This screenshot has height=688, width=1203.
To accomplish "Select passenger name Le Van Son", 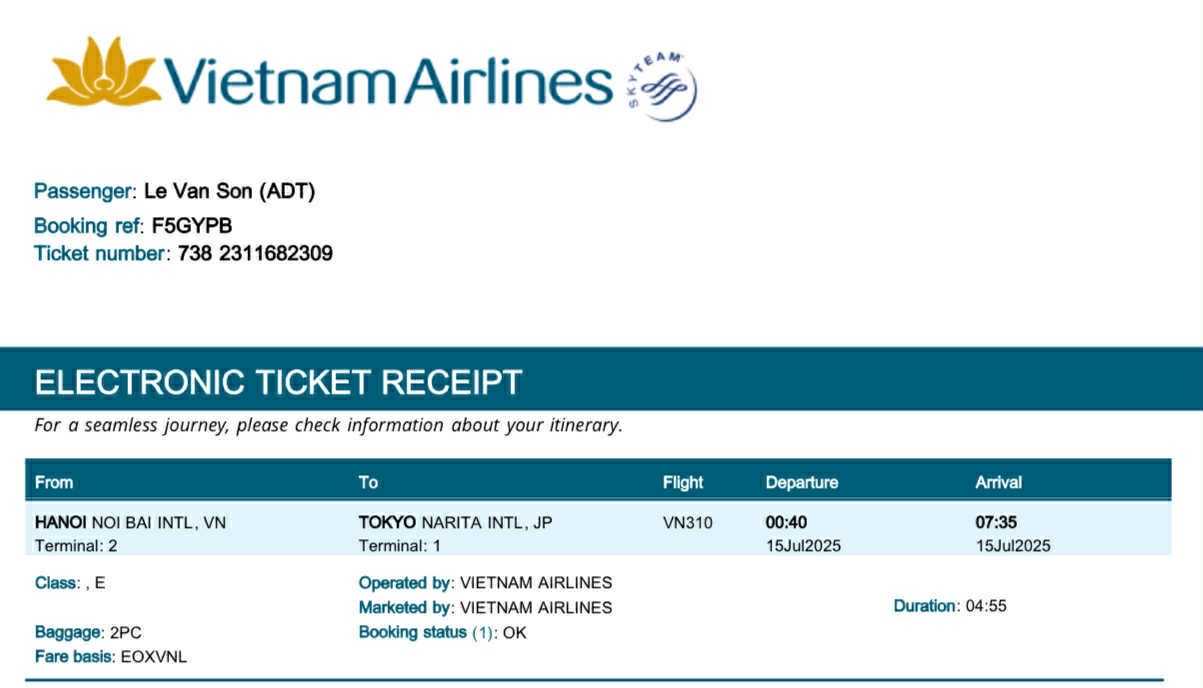I will click(x=229, y=191).
